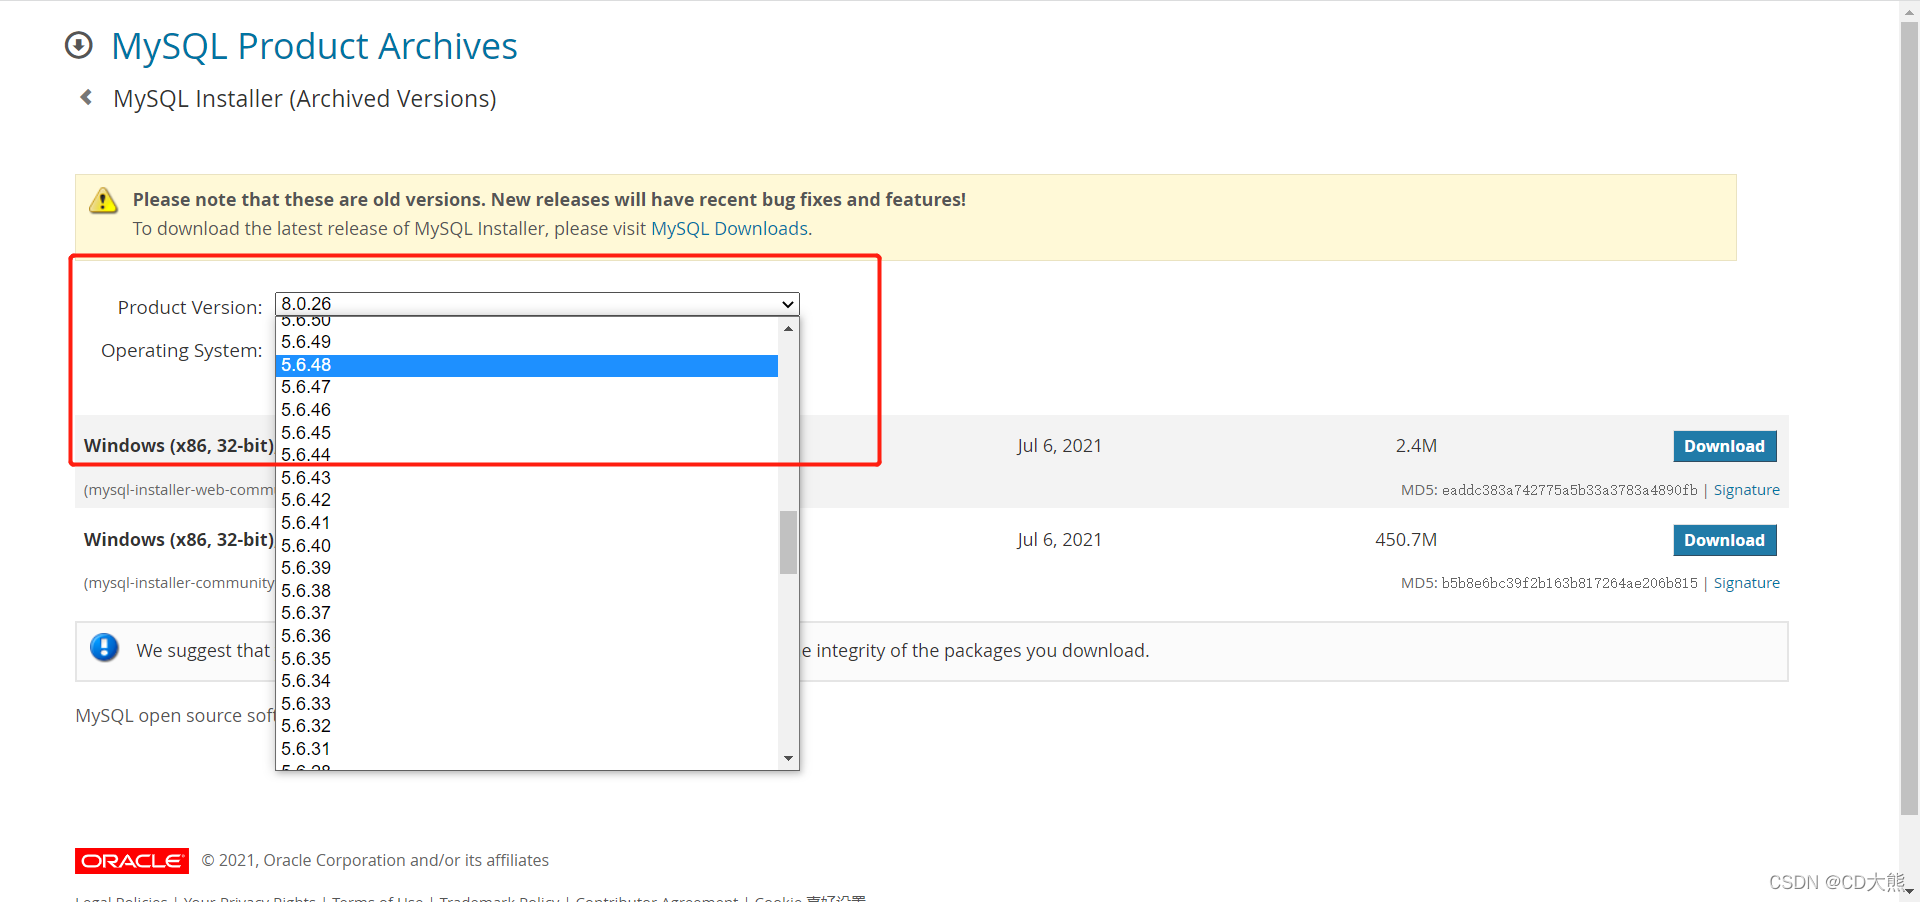The image size is (1920, 902).
Task: Click the MySQL Installer (Archived Versions) title
Action: [x=305, y=99]
